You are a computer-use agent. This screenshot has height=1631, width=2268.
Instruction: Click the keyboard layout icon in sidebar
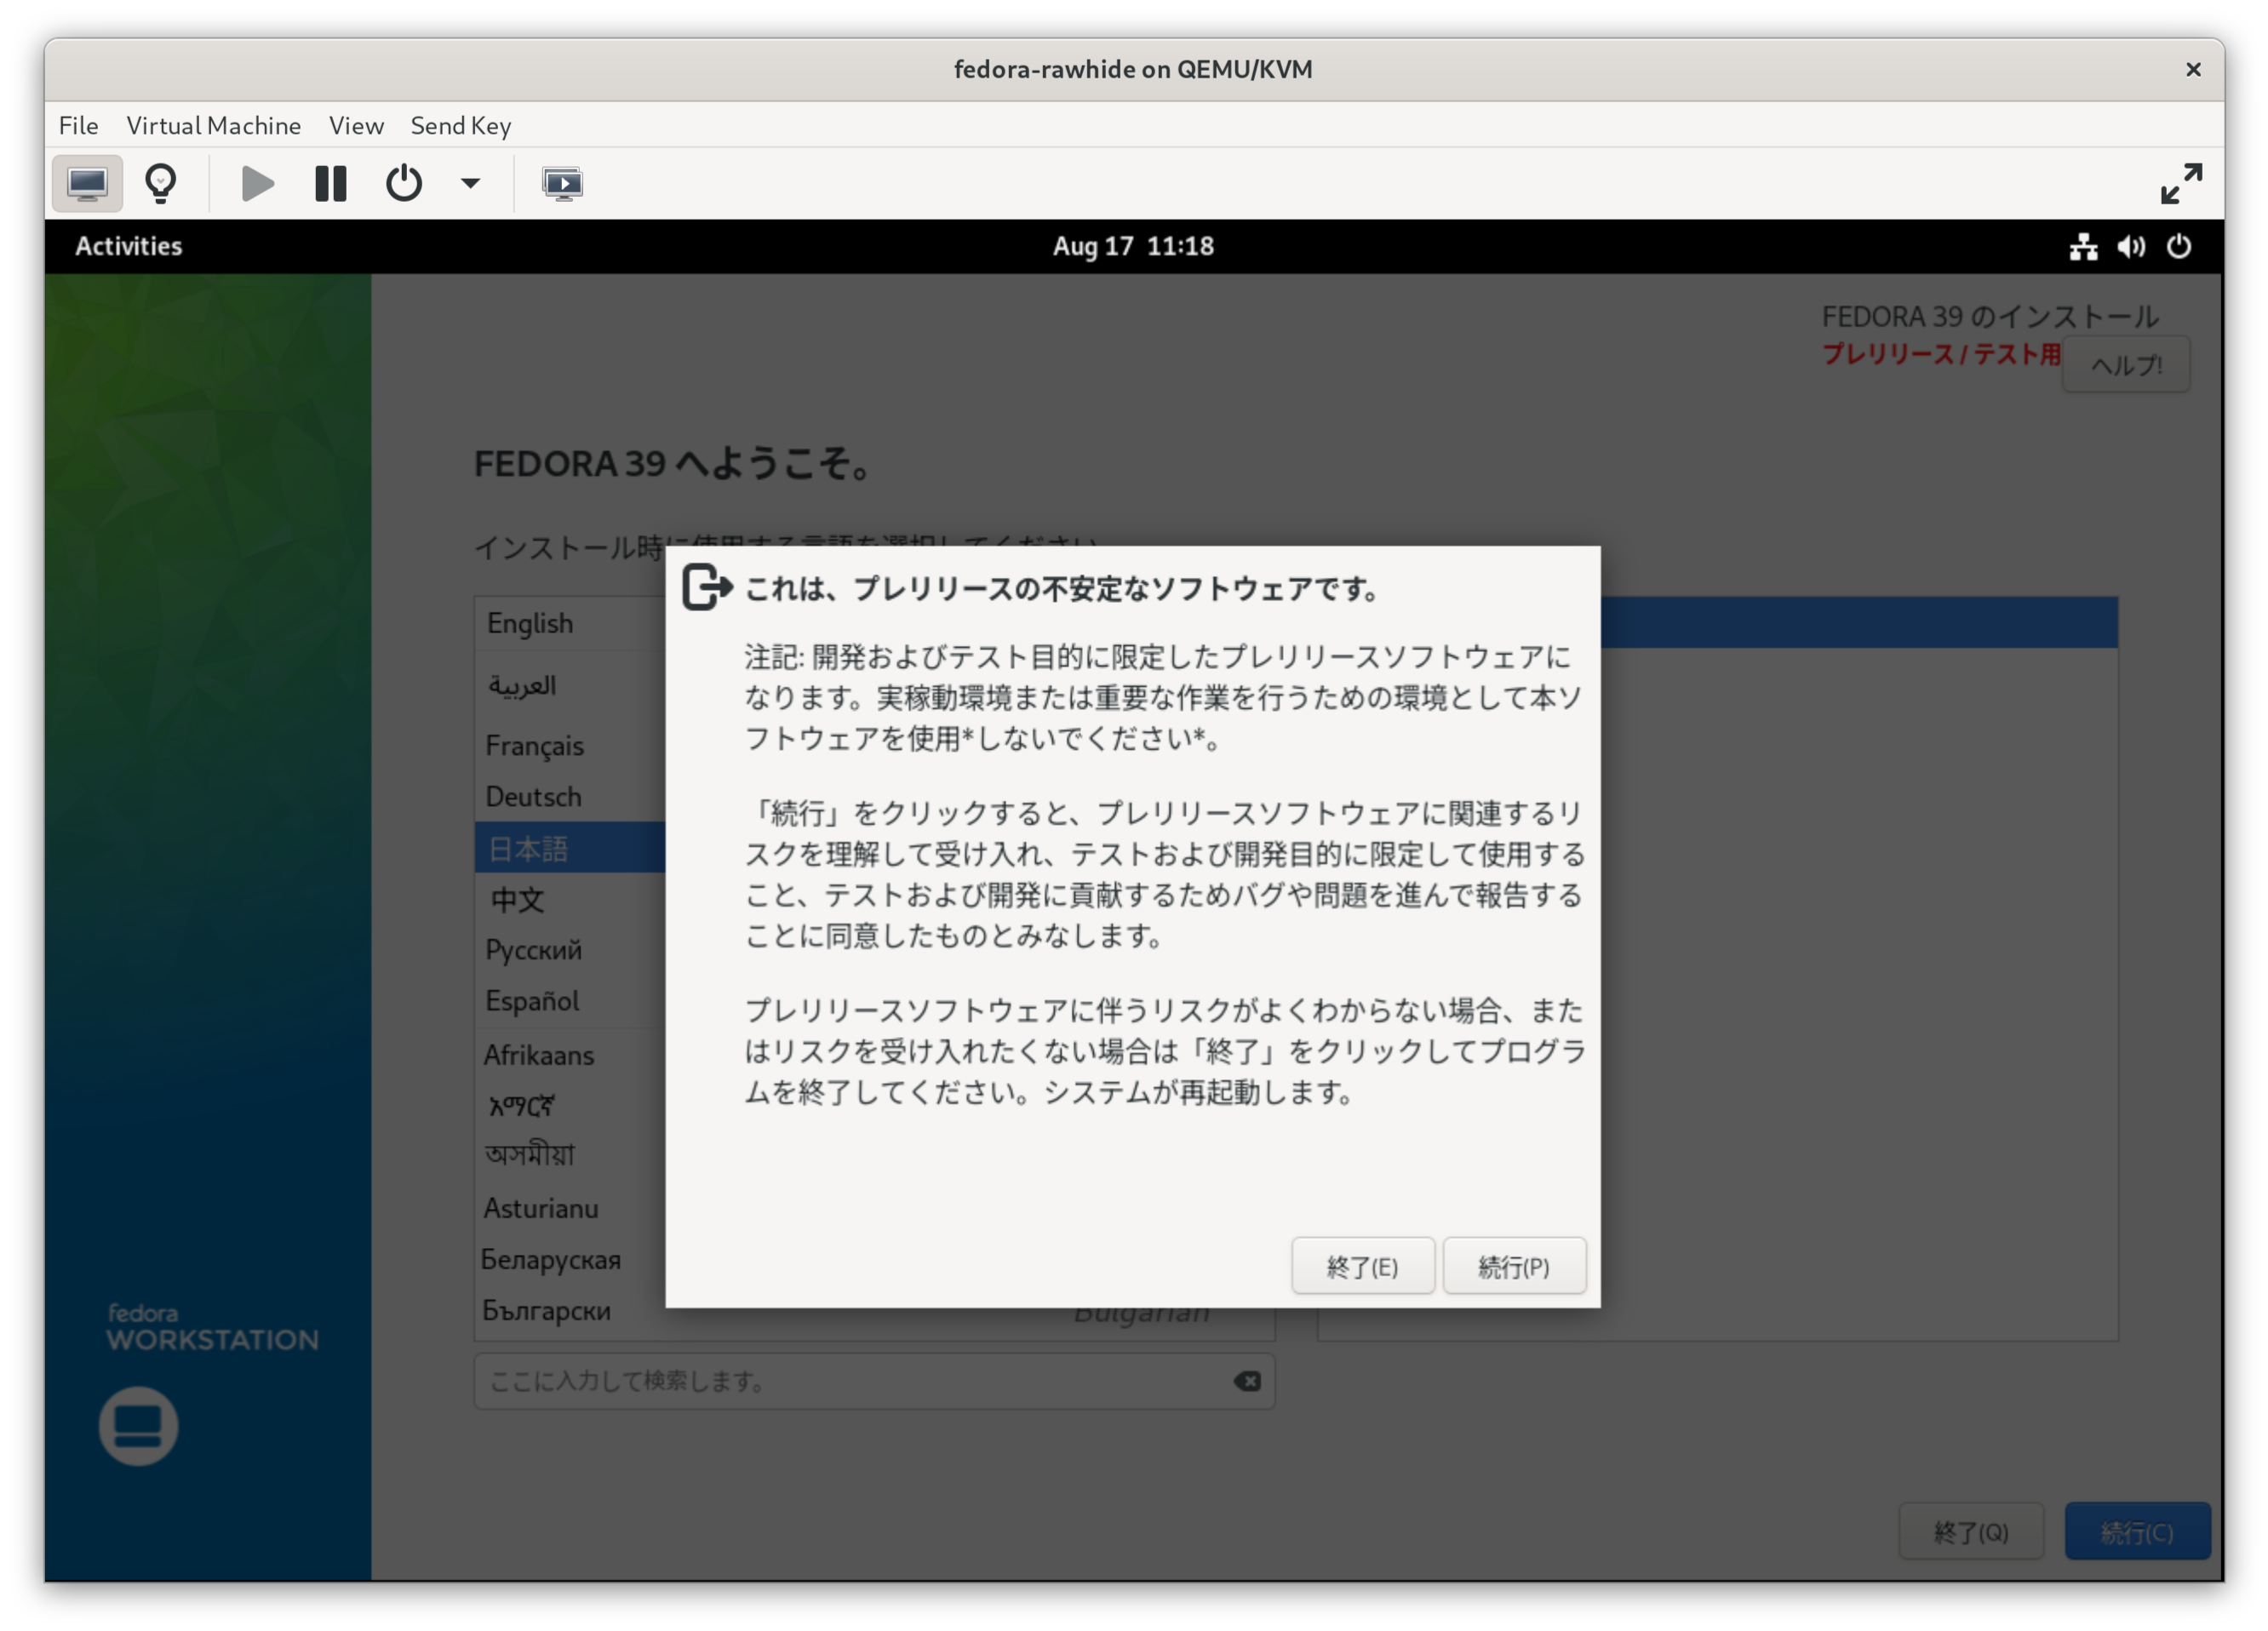click(138, 1426)
